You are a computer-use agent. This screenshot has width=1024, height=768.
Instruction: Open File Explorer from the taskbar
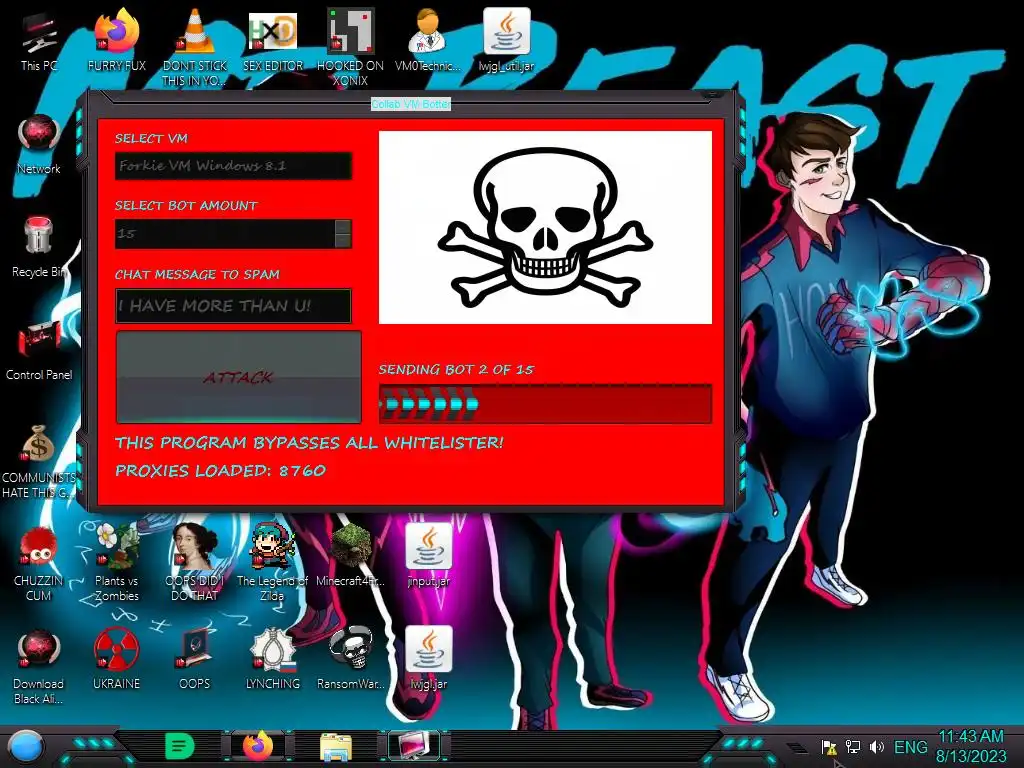click(x=336, y=747)
